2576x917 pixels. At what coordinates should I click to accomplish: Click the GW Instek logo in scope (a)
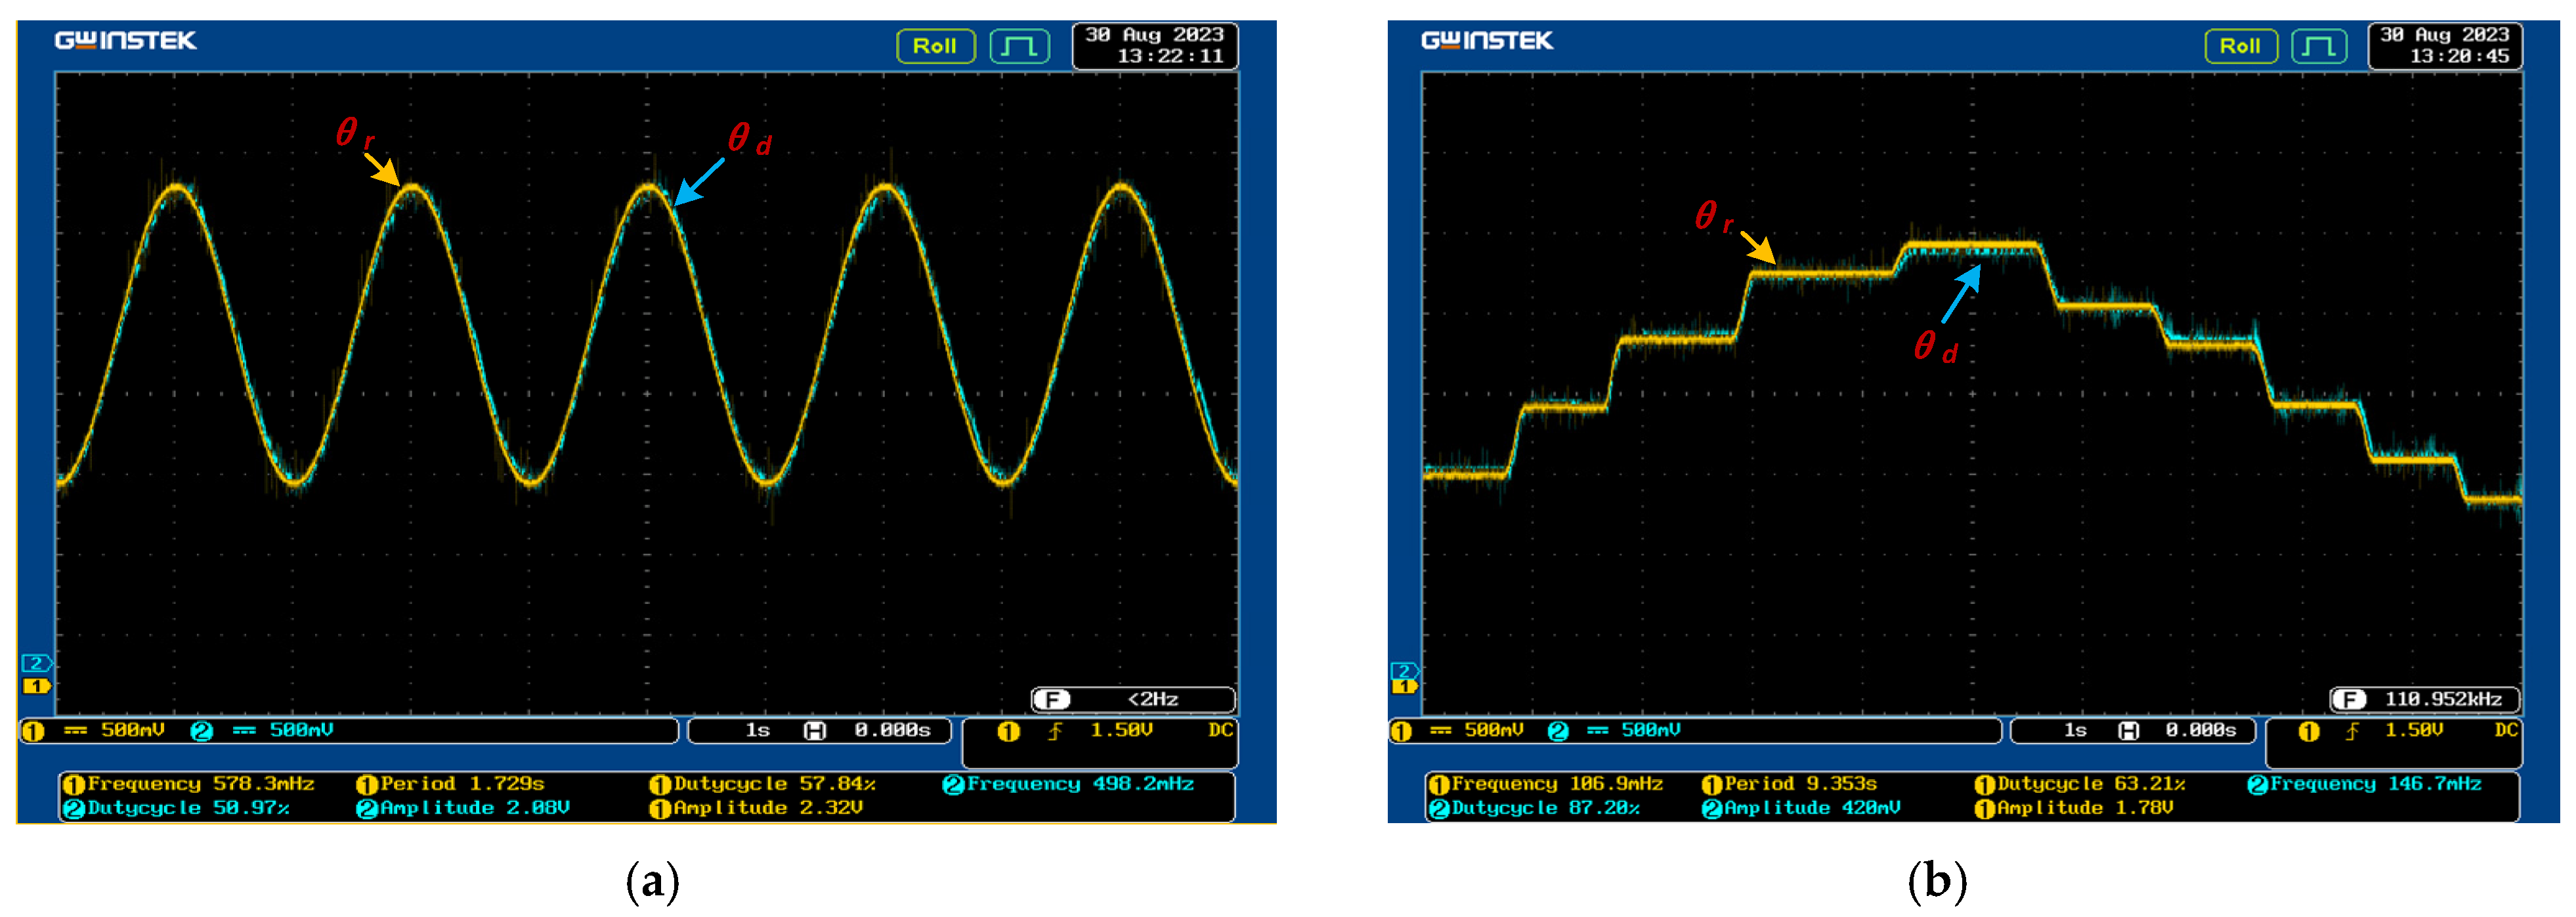click(x=125, y=41)
